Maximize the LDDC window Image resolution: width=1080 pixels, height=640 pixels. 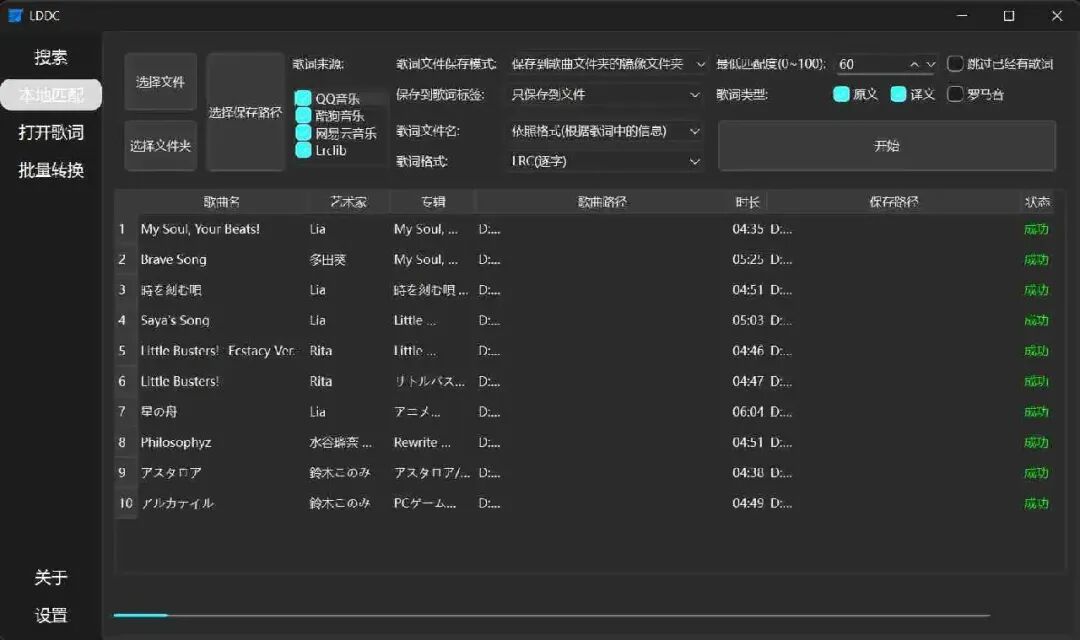1009,15
